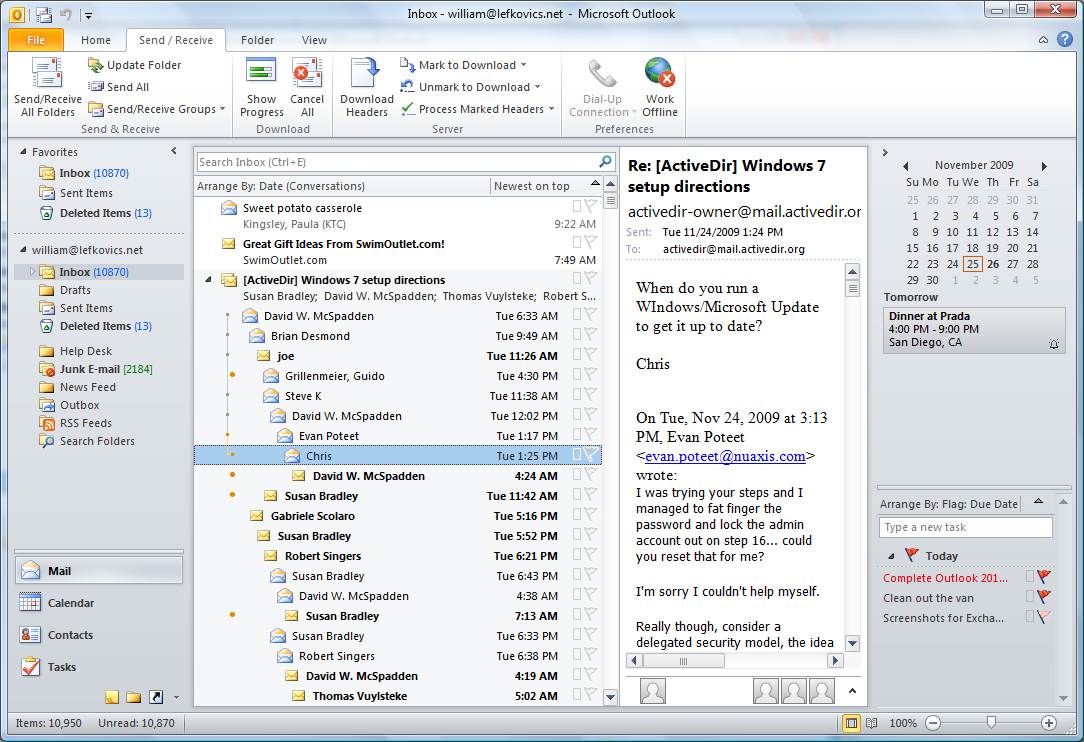Open evan.poteet@nuaxis.com email link
Image resolution: width=1084 pixels, height=742 pixels.
coord(725,456)
